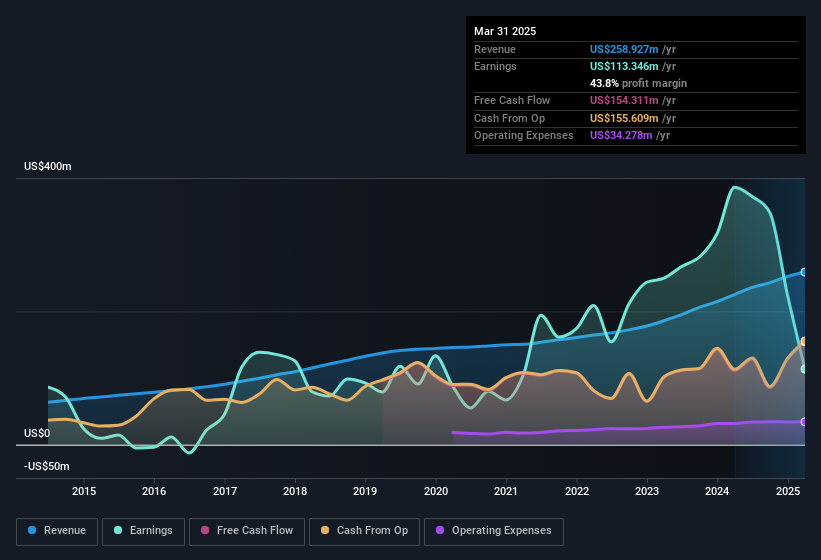This screenshot has height=560, width=821.
Task: Click the US$0 y-axis label
Action: coord(37,433)
